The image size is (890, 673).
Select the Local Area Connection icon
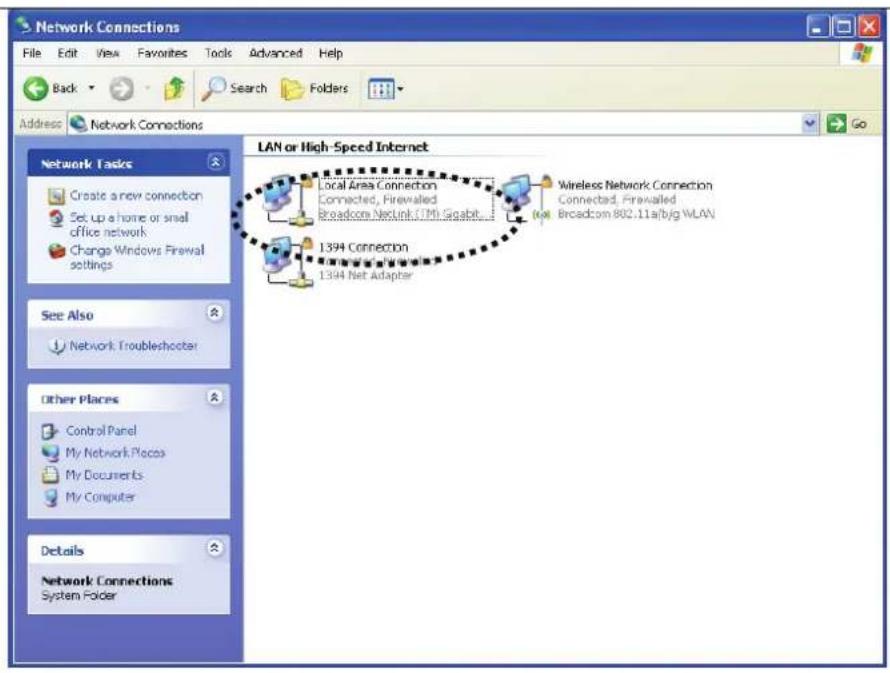[x=288, y=200]
